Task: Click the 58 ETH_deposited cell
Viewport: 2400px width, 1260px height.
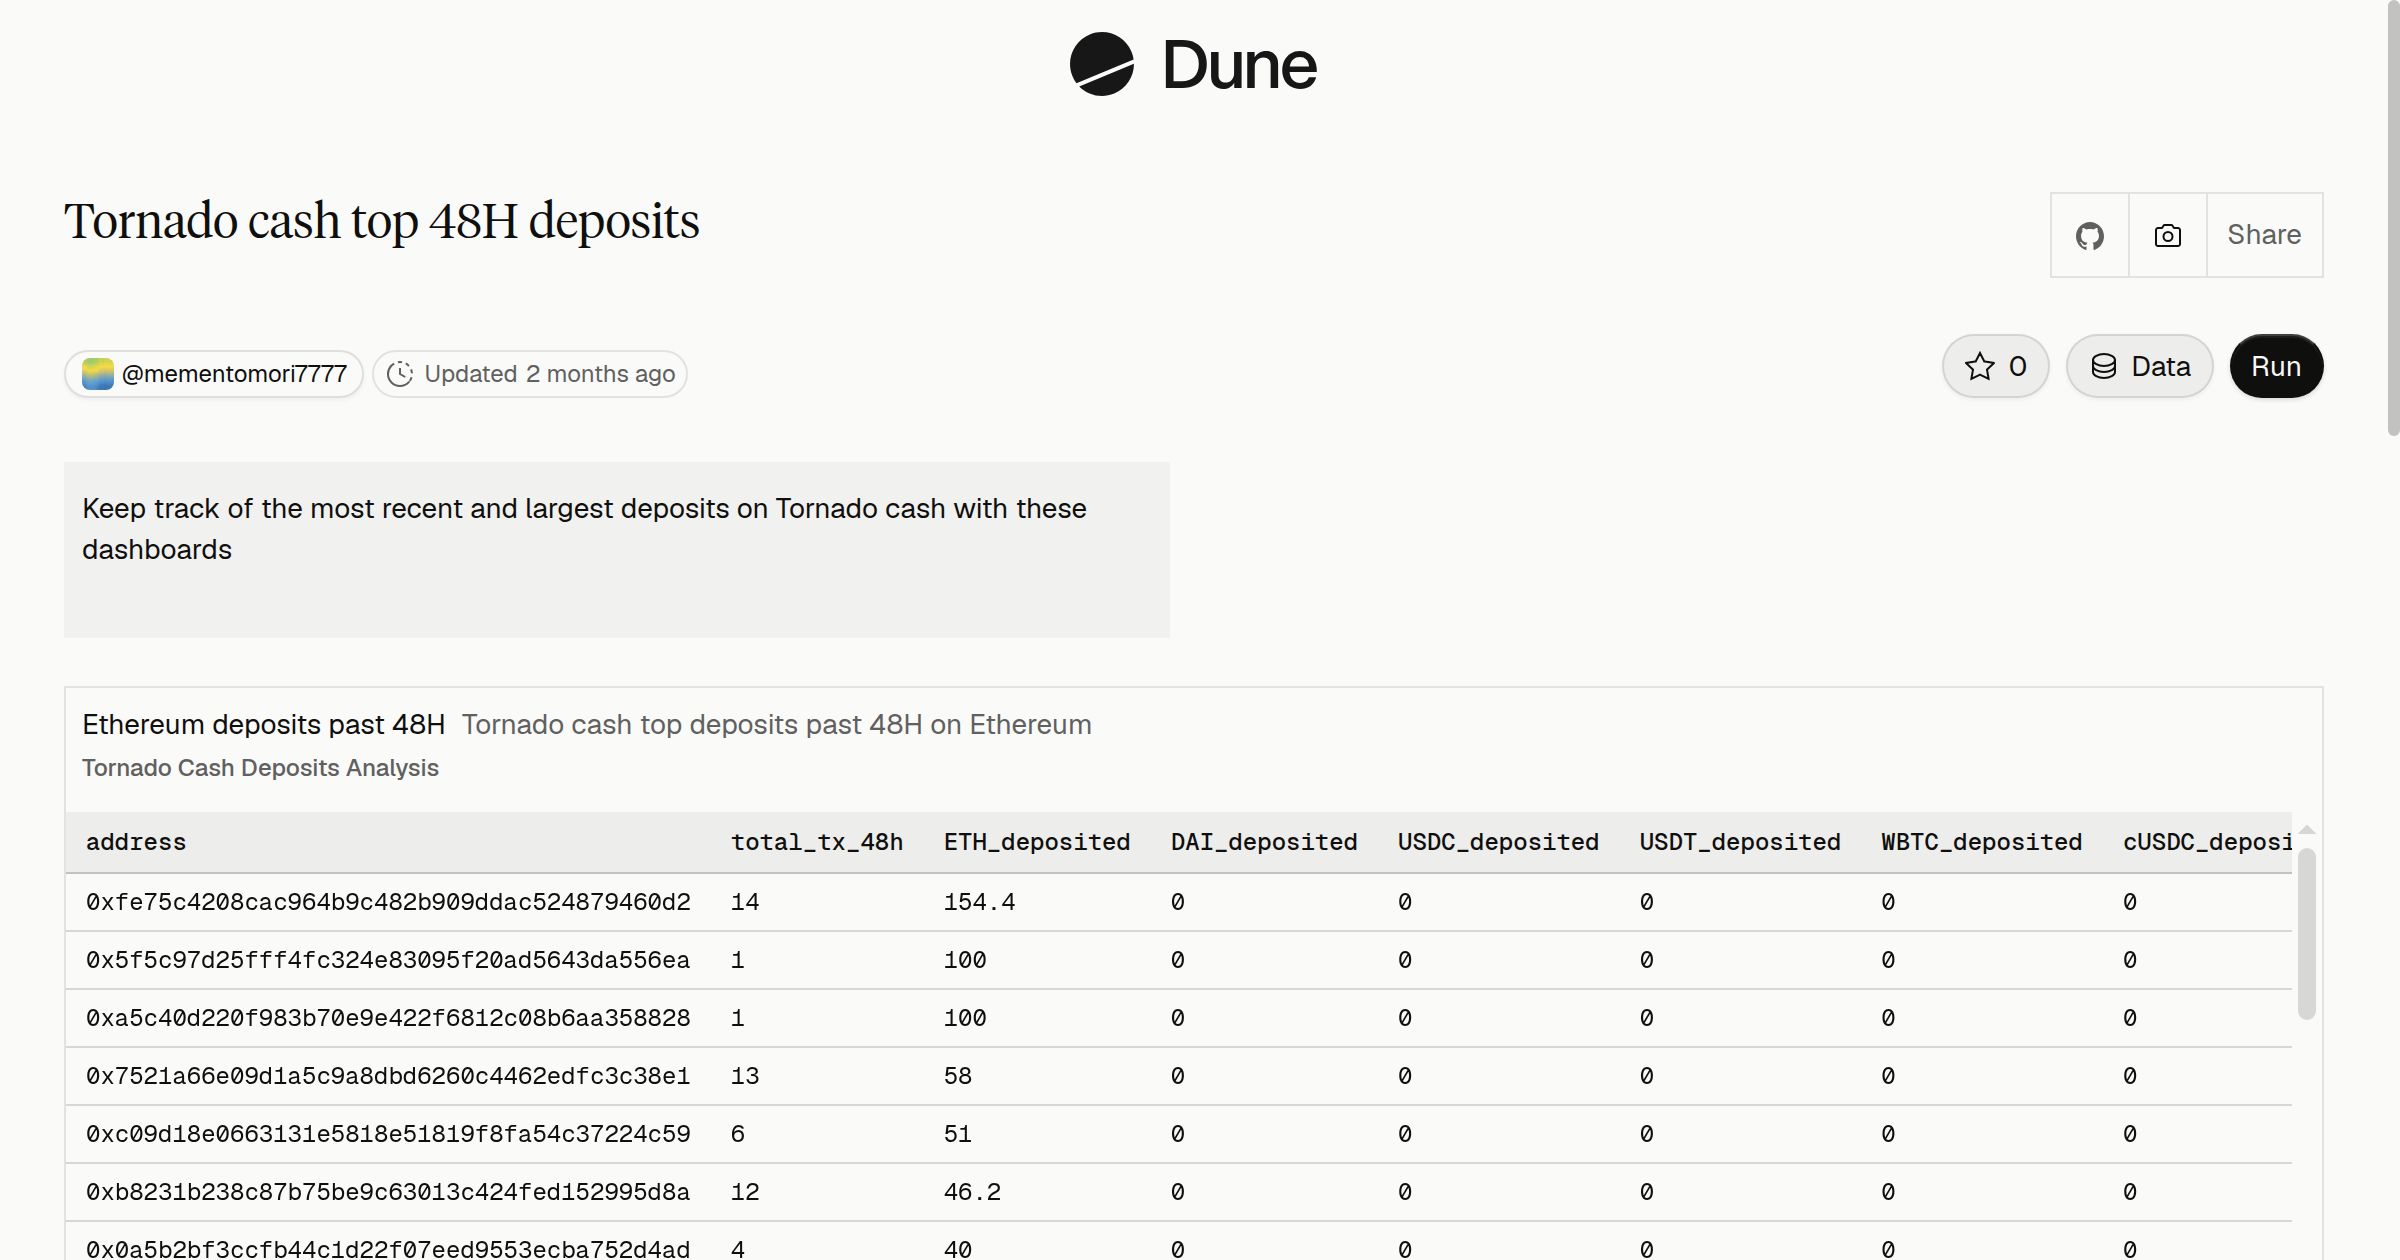Action: click(958, 1076)
